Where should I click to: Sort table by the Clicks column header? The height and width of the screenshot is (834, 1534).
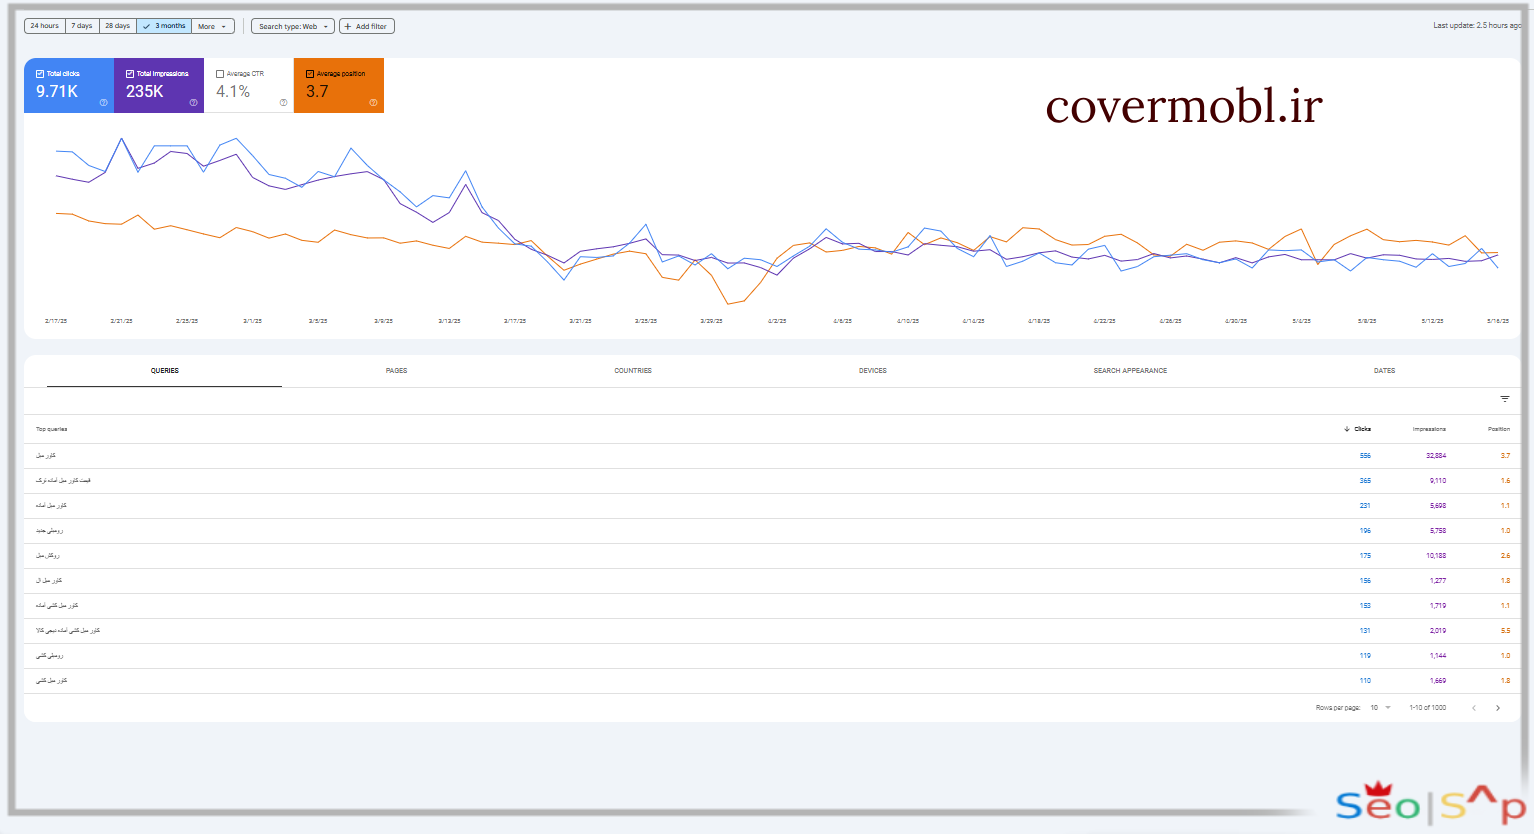point(1358,429)
